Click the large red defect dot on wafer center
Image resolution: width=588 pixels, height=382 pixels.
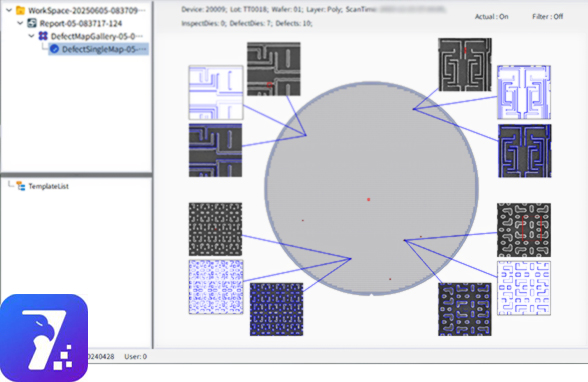[x=369, y=199]
